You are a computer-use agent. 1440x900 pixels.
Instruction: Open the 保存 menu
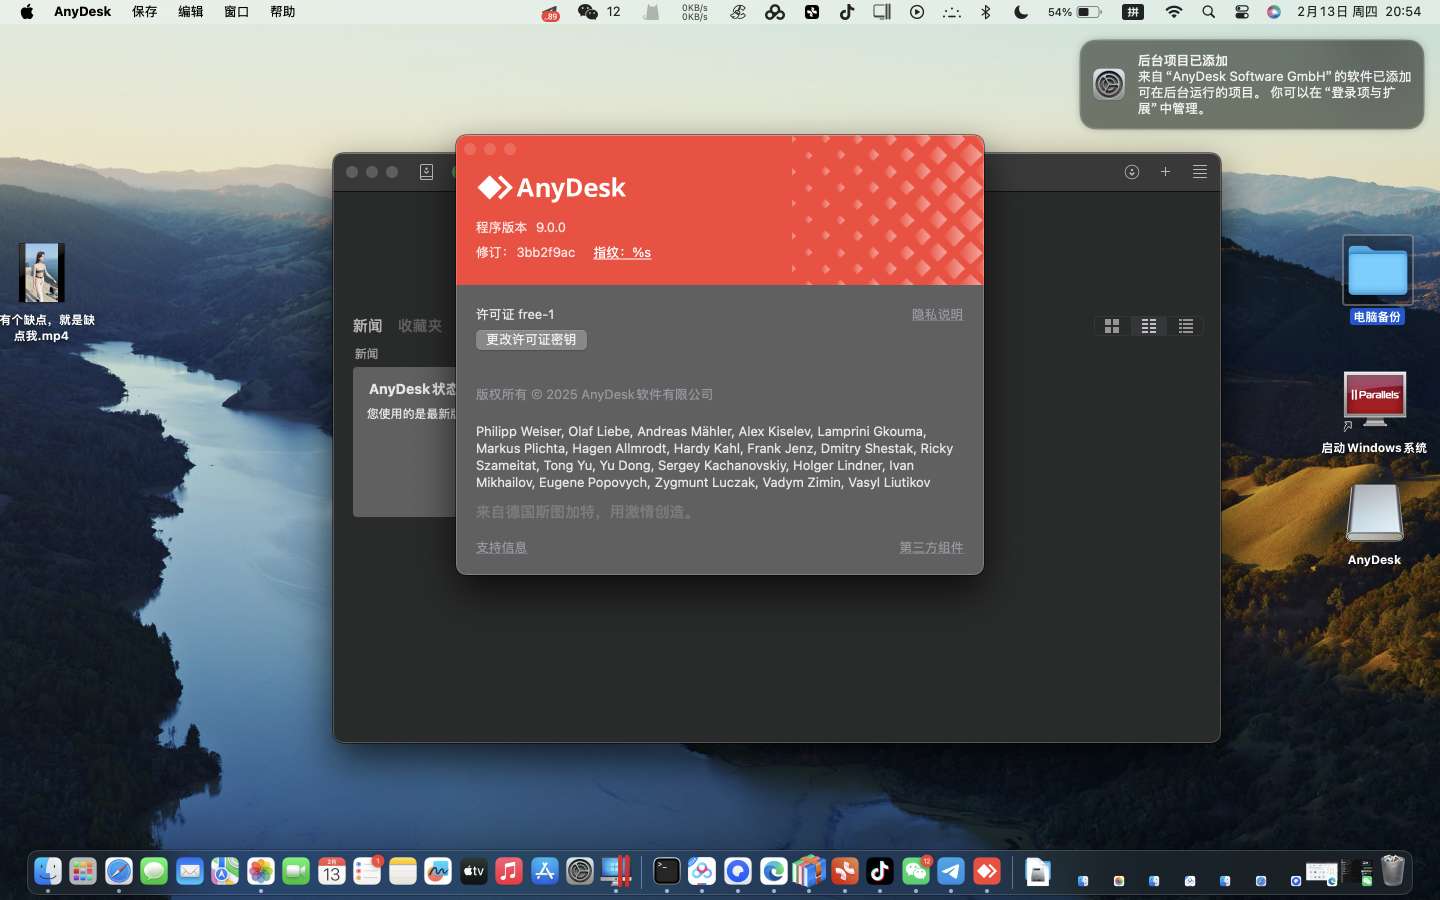144,12
